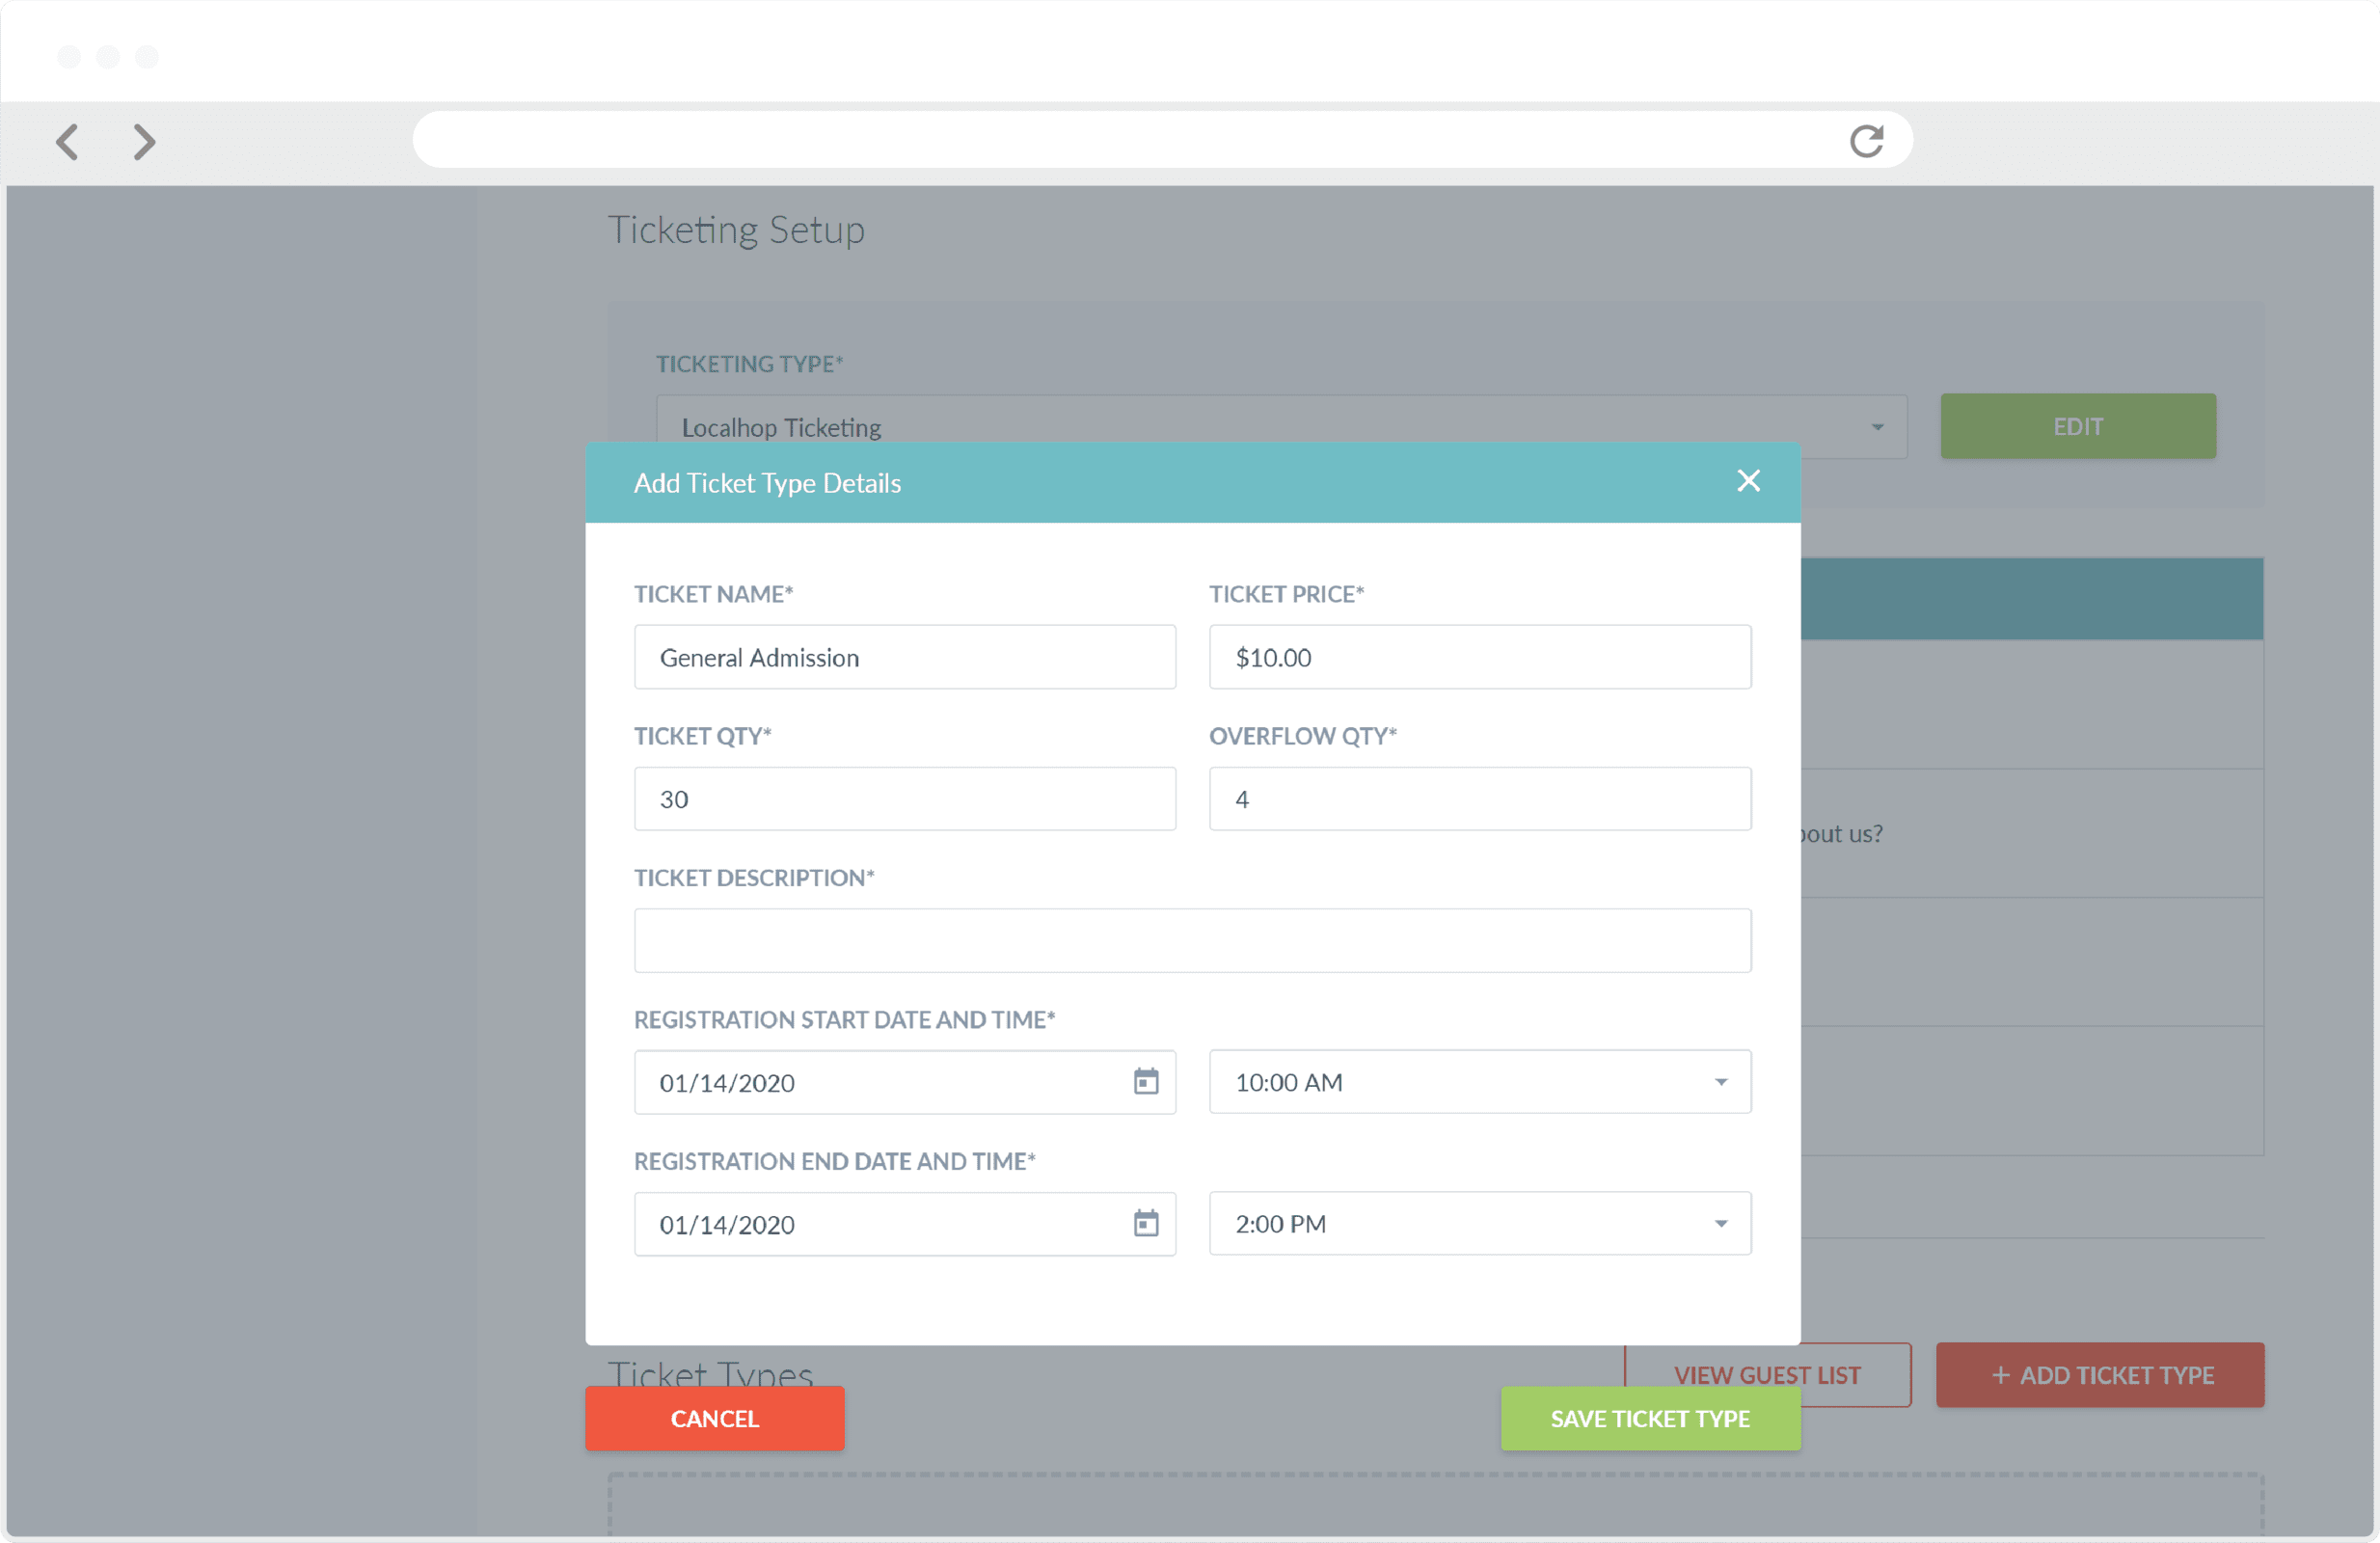Open the Localhop Ticketing type dropdown
Viewport: 2380px width, 1543px height.
click(1876, 427)
